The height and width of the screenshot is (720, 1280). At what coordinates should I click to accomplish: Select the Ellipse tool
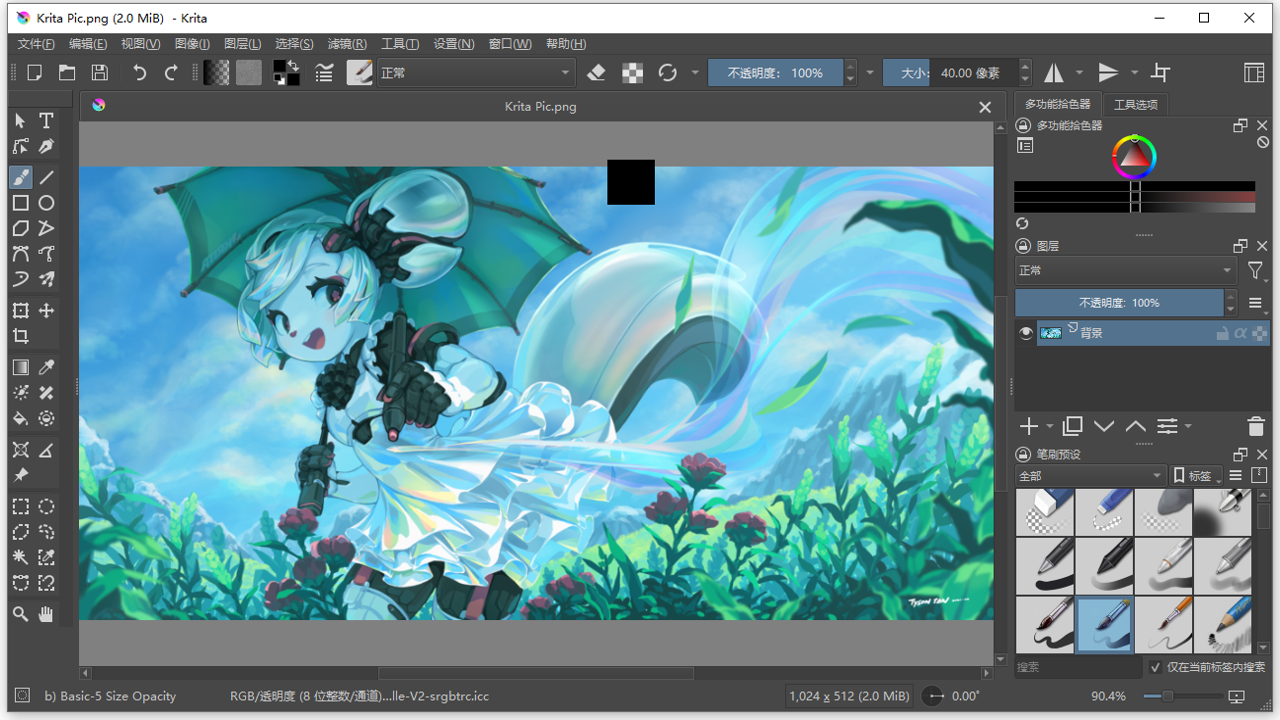point(46,203)
